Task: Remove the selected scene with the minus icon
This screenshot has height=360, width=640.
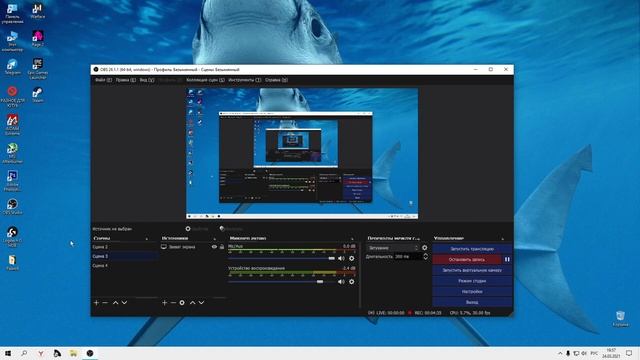Action: [105, 303]
